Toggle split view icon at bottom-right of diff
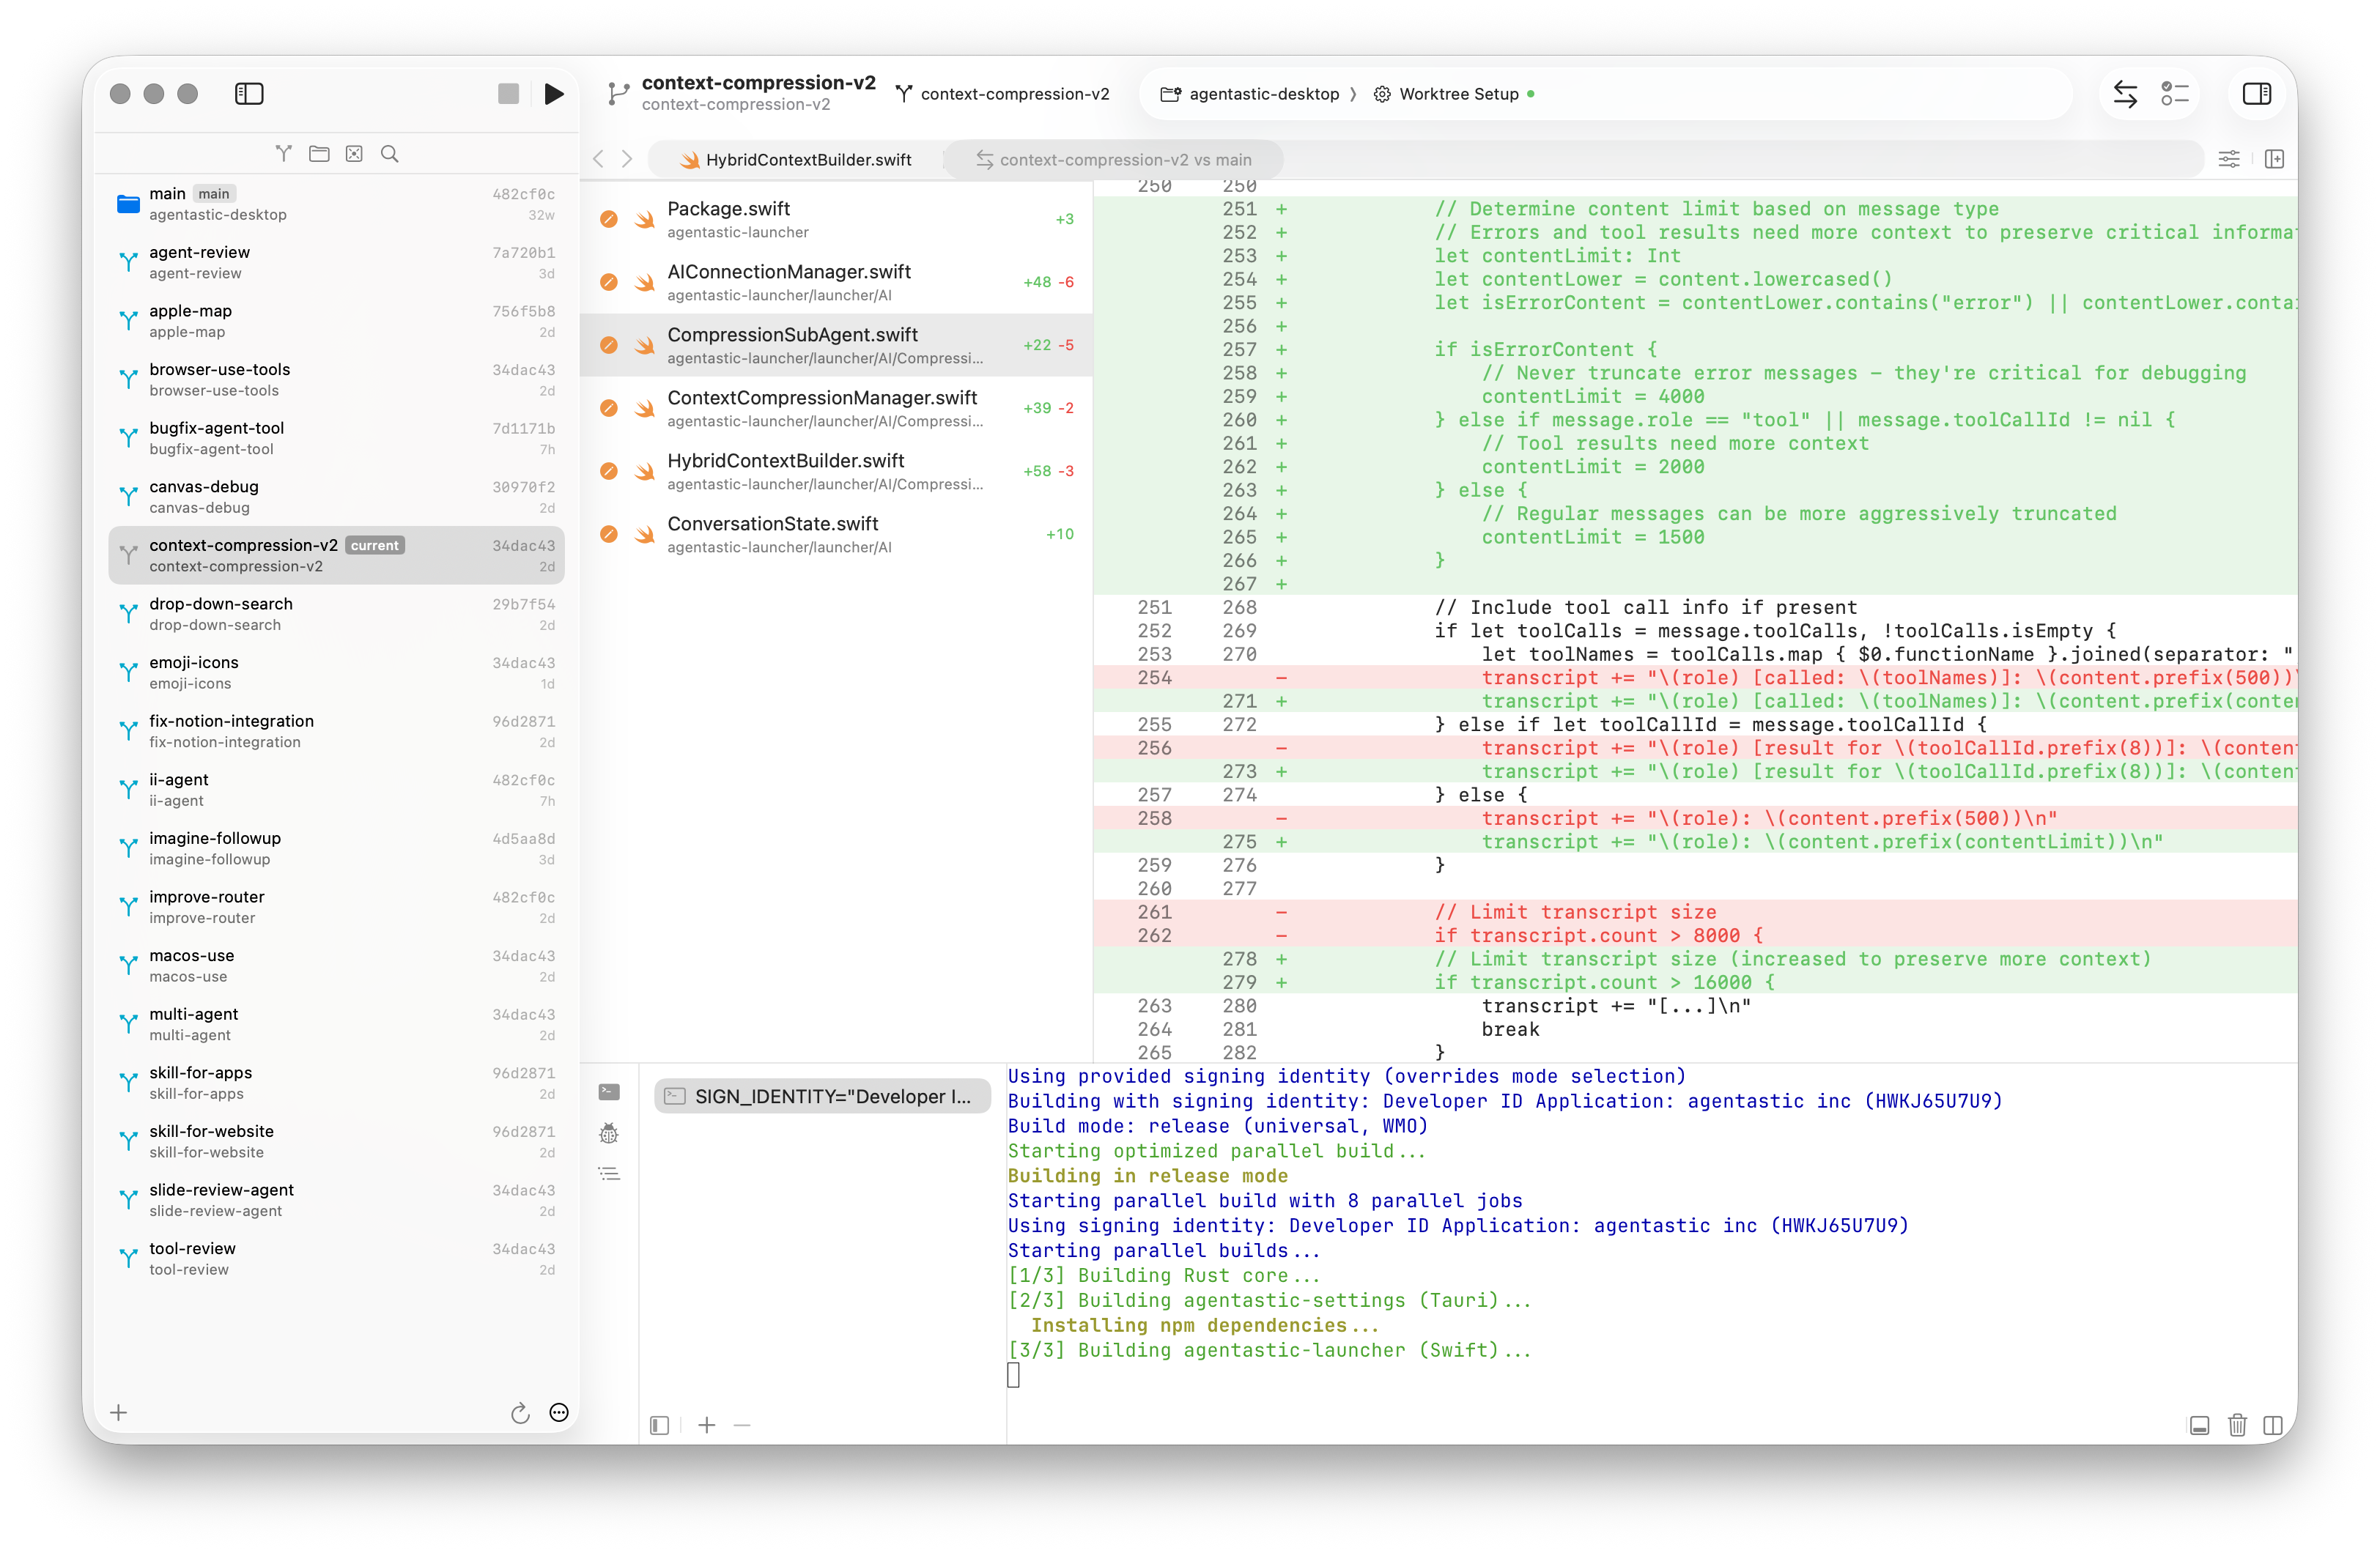The height and width of the screenshot is (1553, 2380). click(2272, 1425)
